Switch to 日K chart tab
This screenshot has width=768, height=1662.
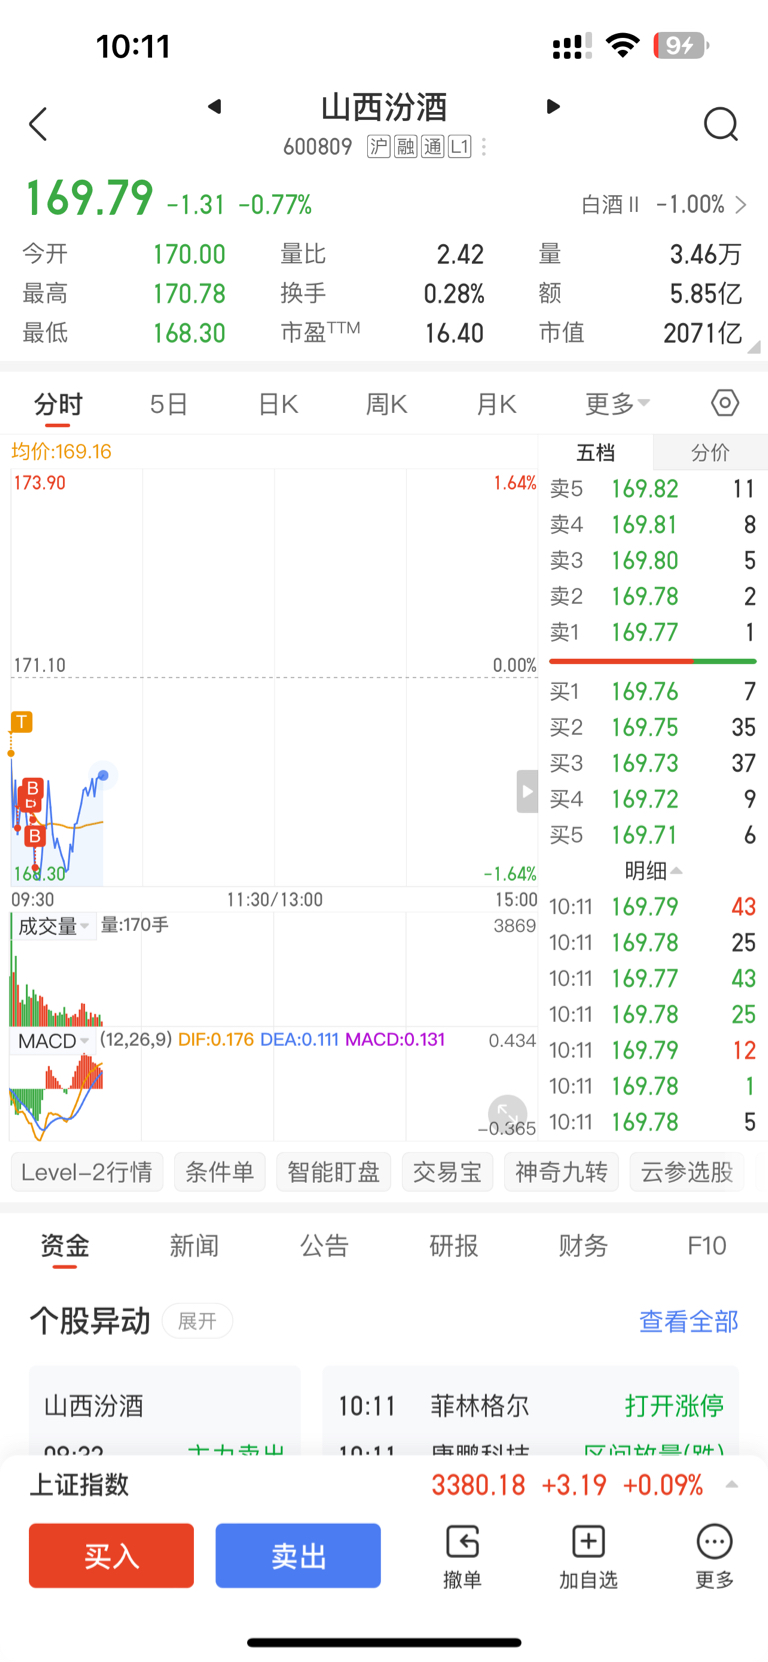[x=278, y=404]
